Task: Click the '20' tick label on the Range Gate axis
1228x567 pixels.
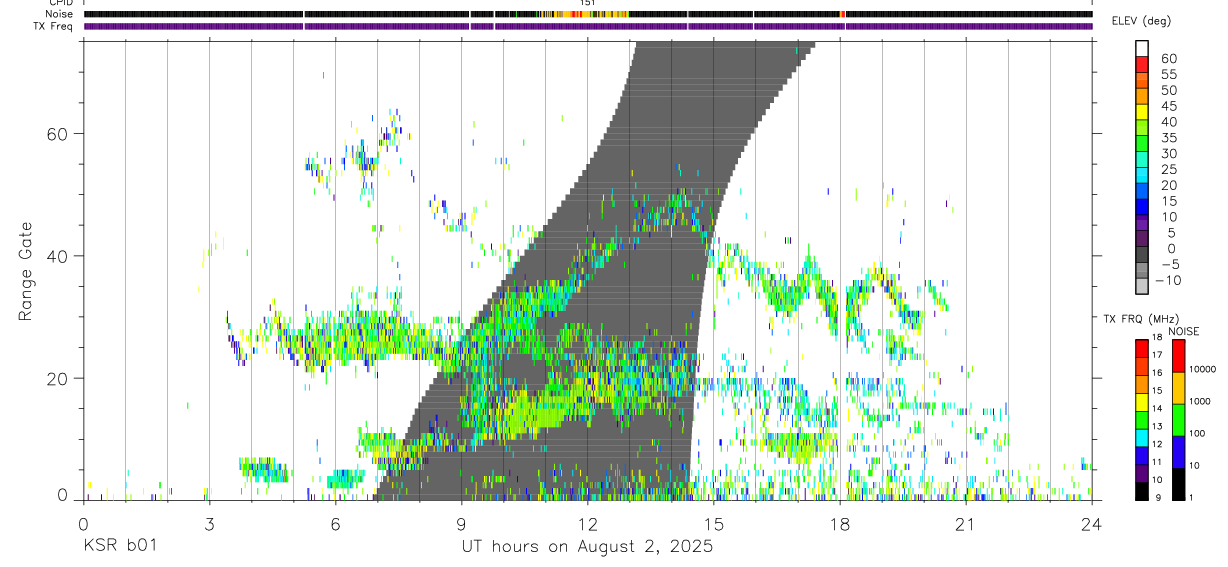Action: click(58, 378)
